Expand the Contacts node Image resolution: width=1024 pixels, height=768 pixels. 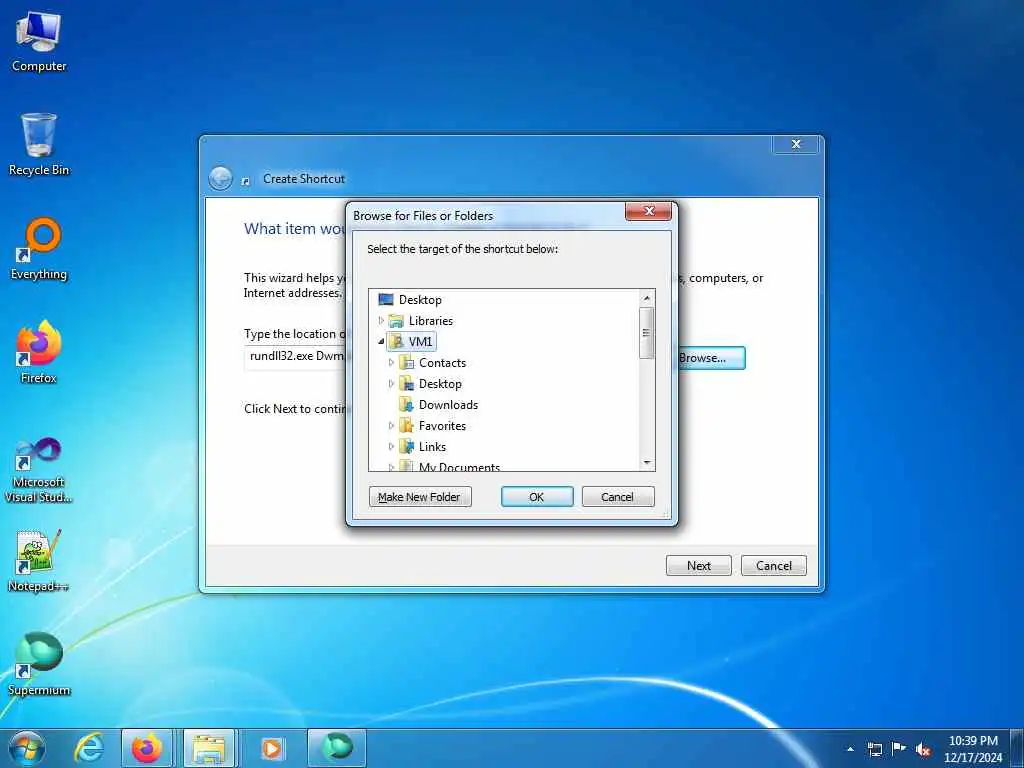coord(391,362)
